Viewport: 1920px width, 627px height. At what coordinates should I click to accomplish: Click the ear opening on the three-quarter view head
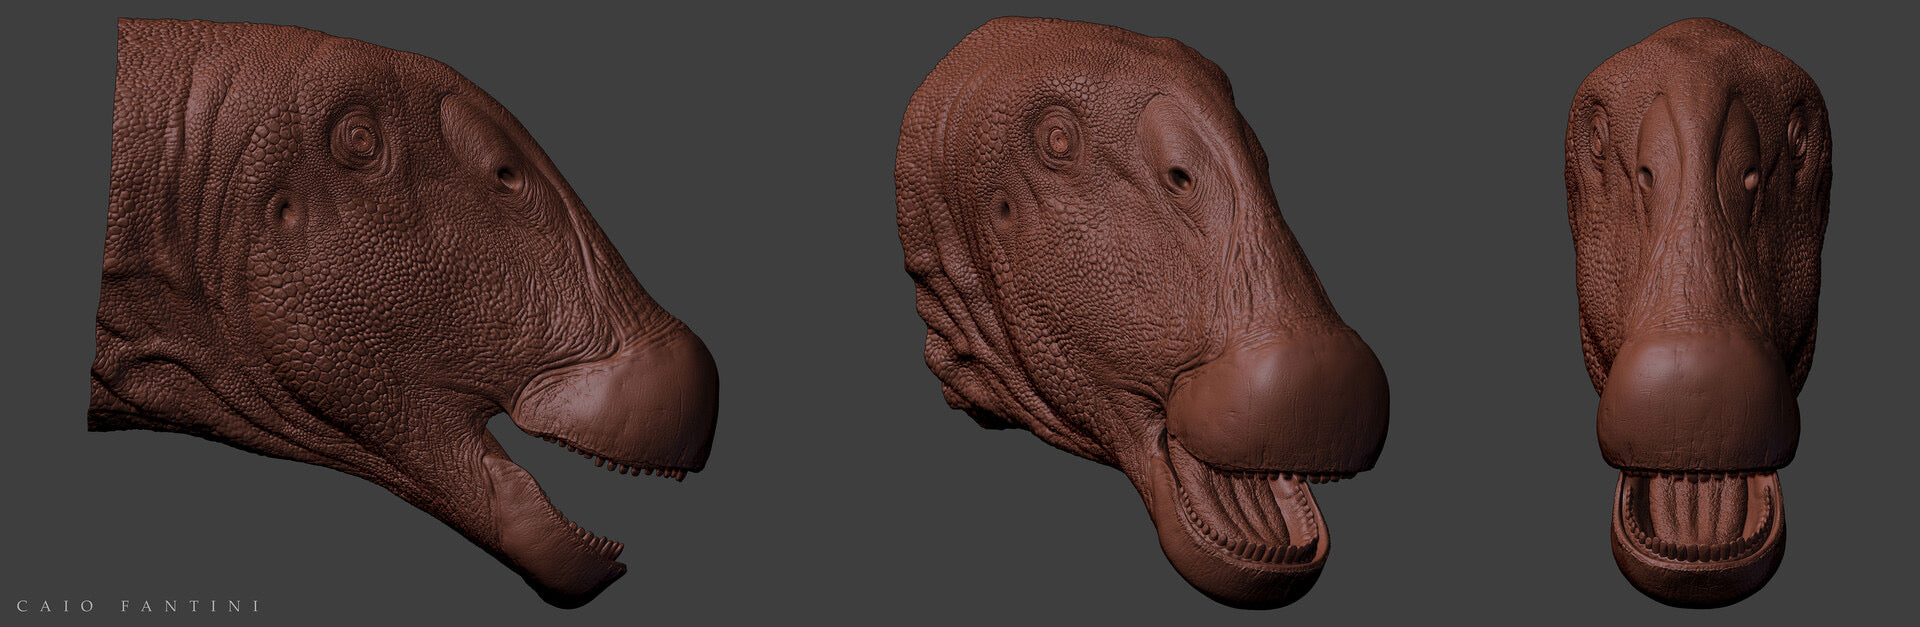tap(1003, 207)
